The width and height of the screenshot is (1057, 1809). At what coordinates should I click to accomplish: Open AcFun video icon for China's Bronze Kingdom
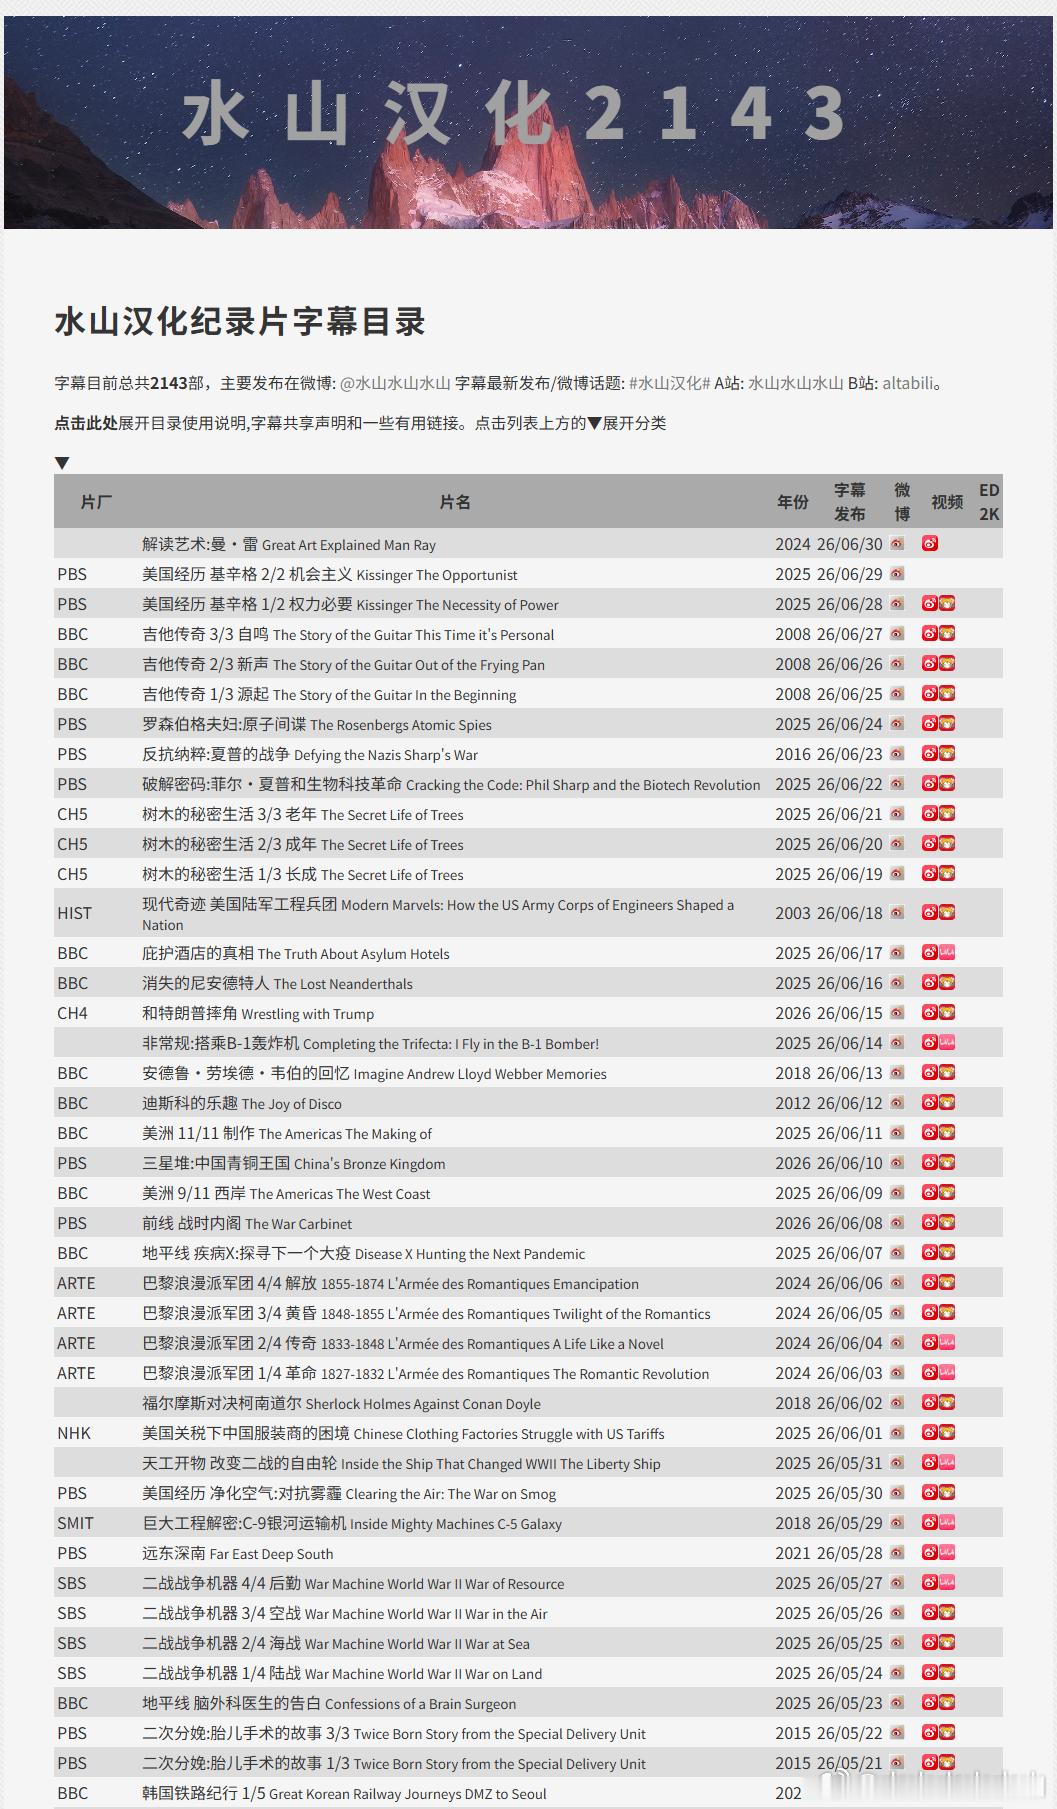(947, 1162)
